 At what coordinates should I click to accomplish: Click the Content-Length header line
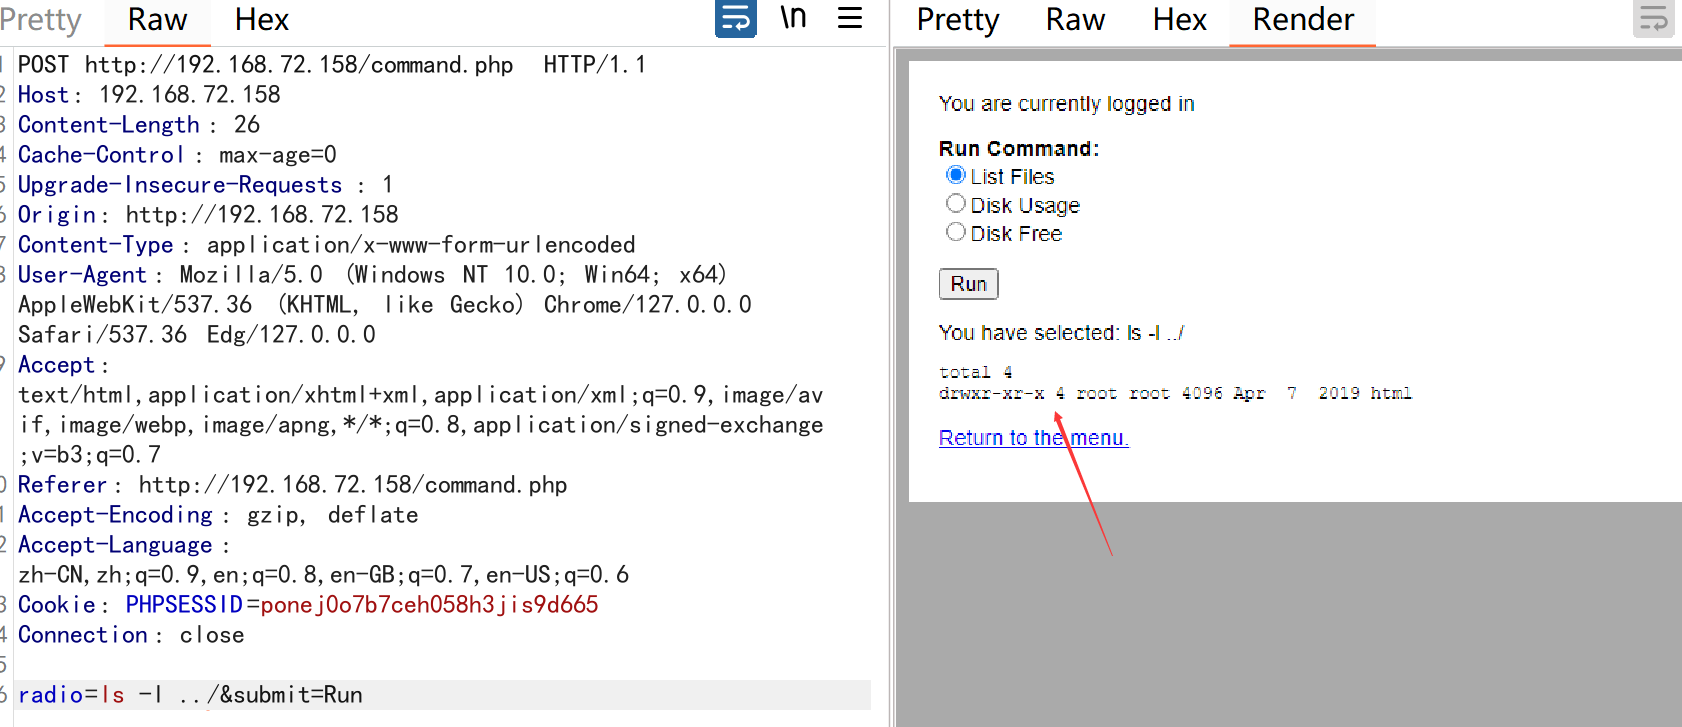[x=139, y=125]
